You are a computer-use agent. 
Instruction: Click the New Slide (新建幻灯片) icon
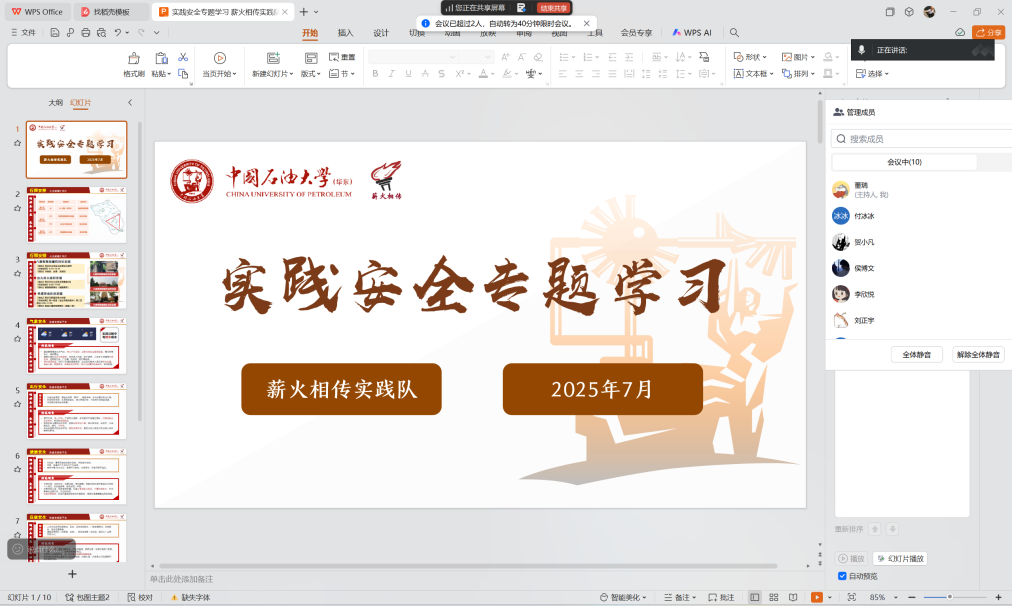[273, 58]
